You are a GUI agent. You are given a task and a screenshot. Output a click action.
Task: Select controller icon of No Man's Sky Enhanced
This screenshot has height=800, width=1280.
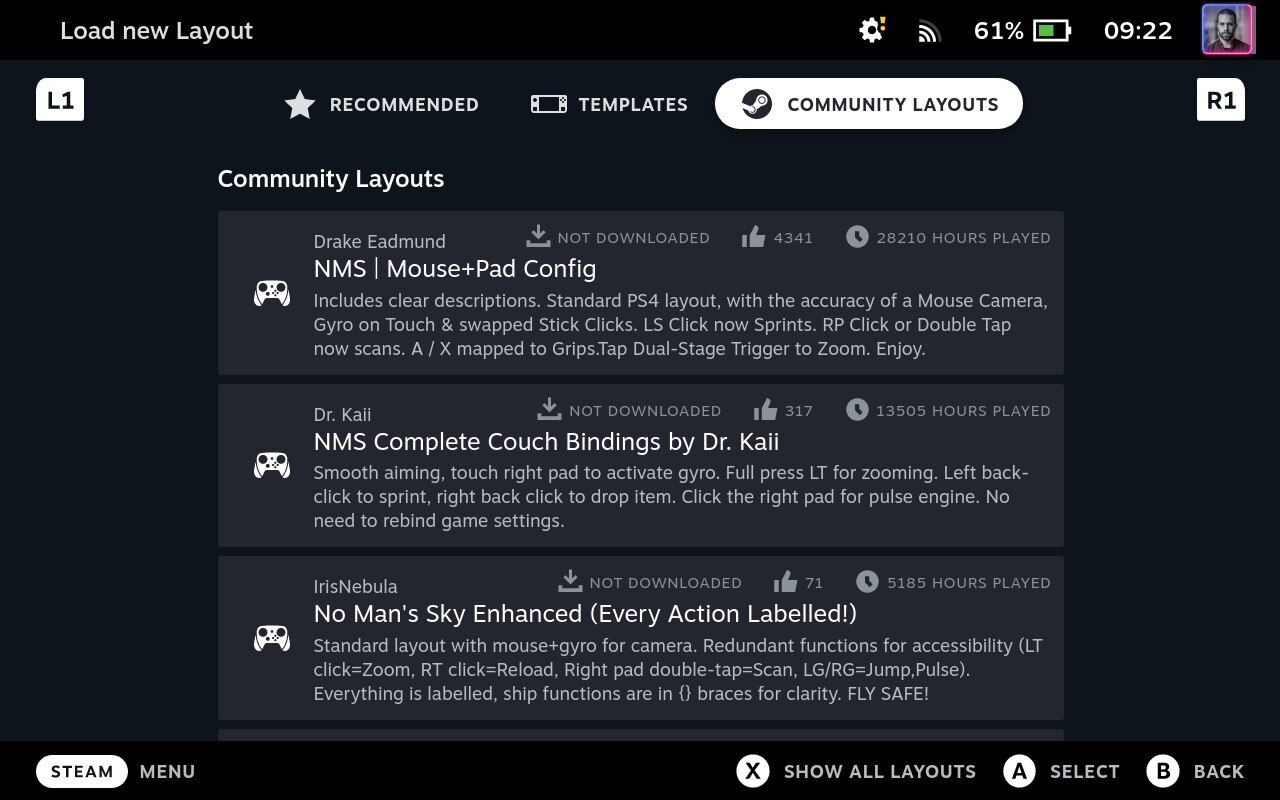[272, 638]
